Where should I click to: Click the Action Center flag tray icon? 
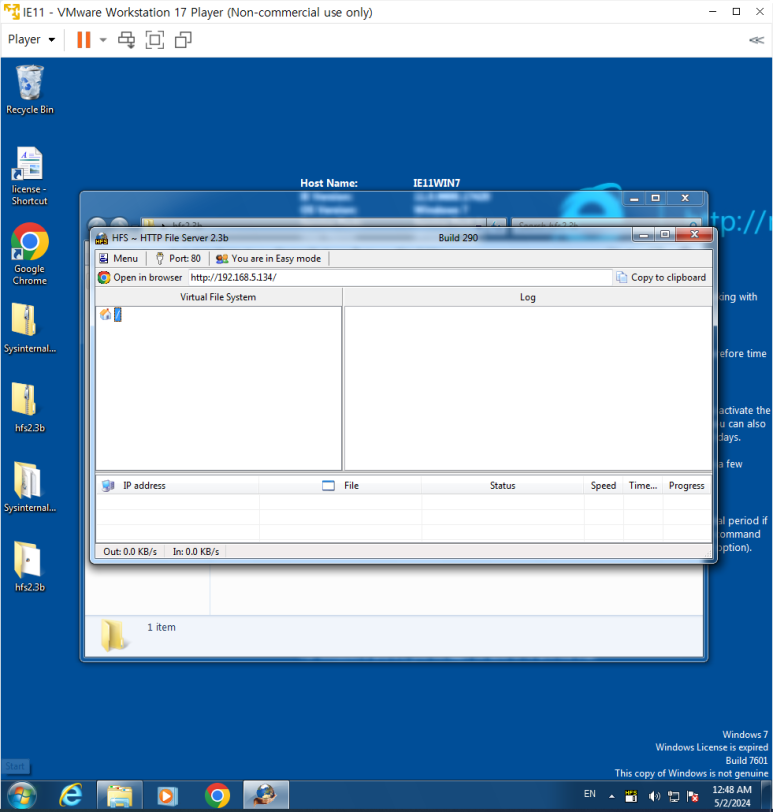(x=693, y=796)
